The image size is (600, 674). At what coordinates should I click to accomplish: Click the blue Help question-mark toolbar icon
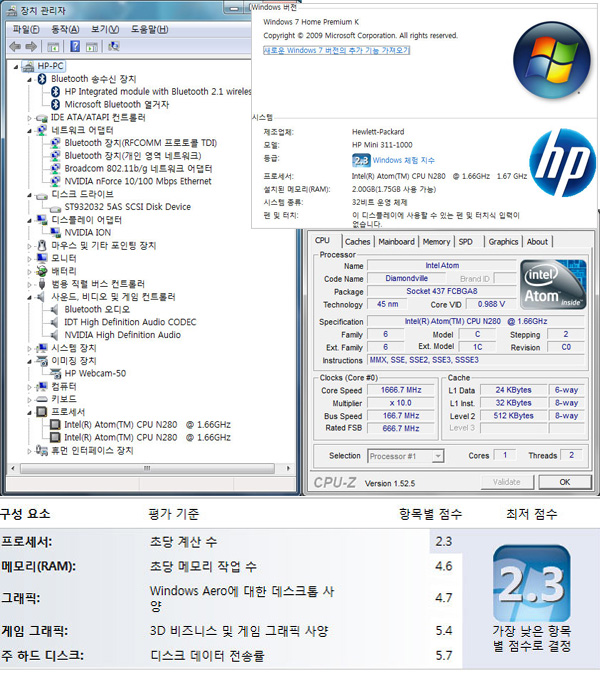tap(75, 46)
